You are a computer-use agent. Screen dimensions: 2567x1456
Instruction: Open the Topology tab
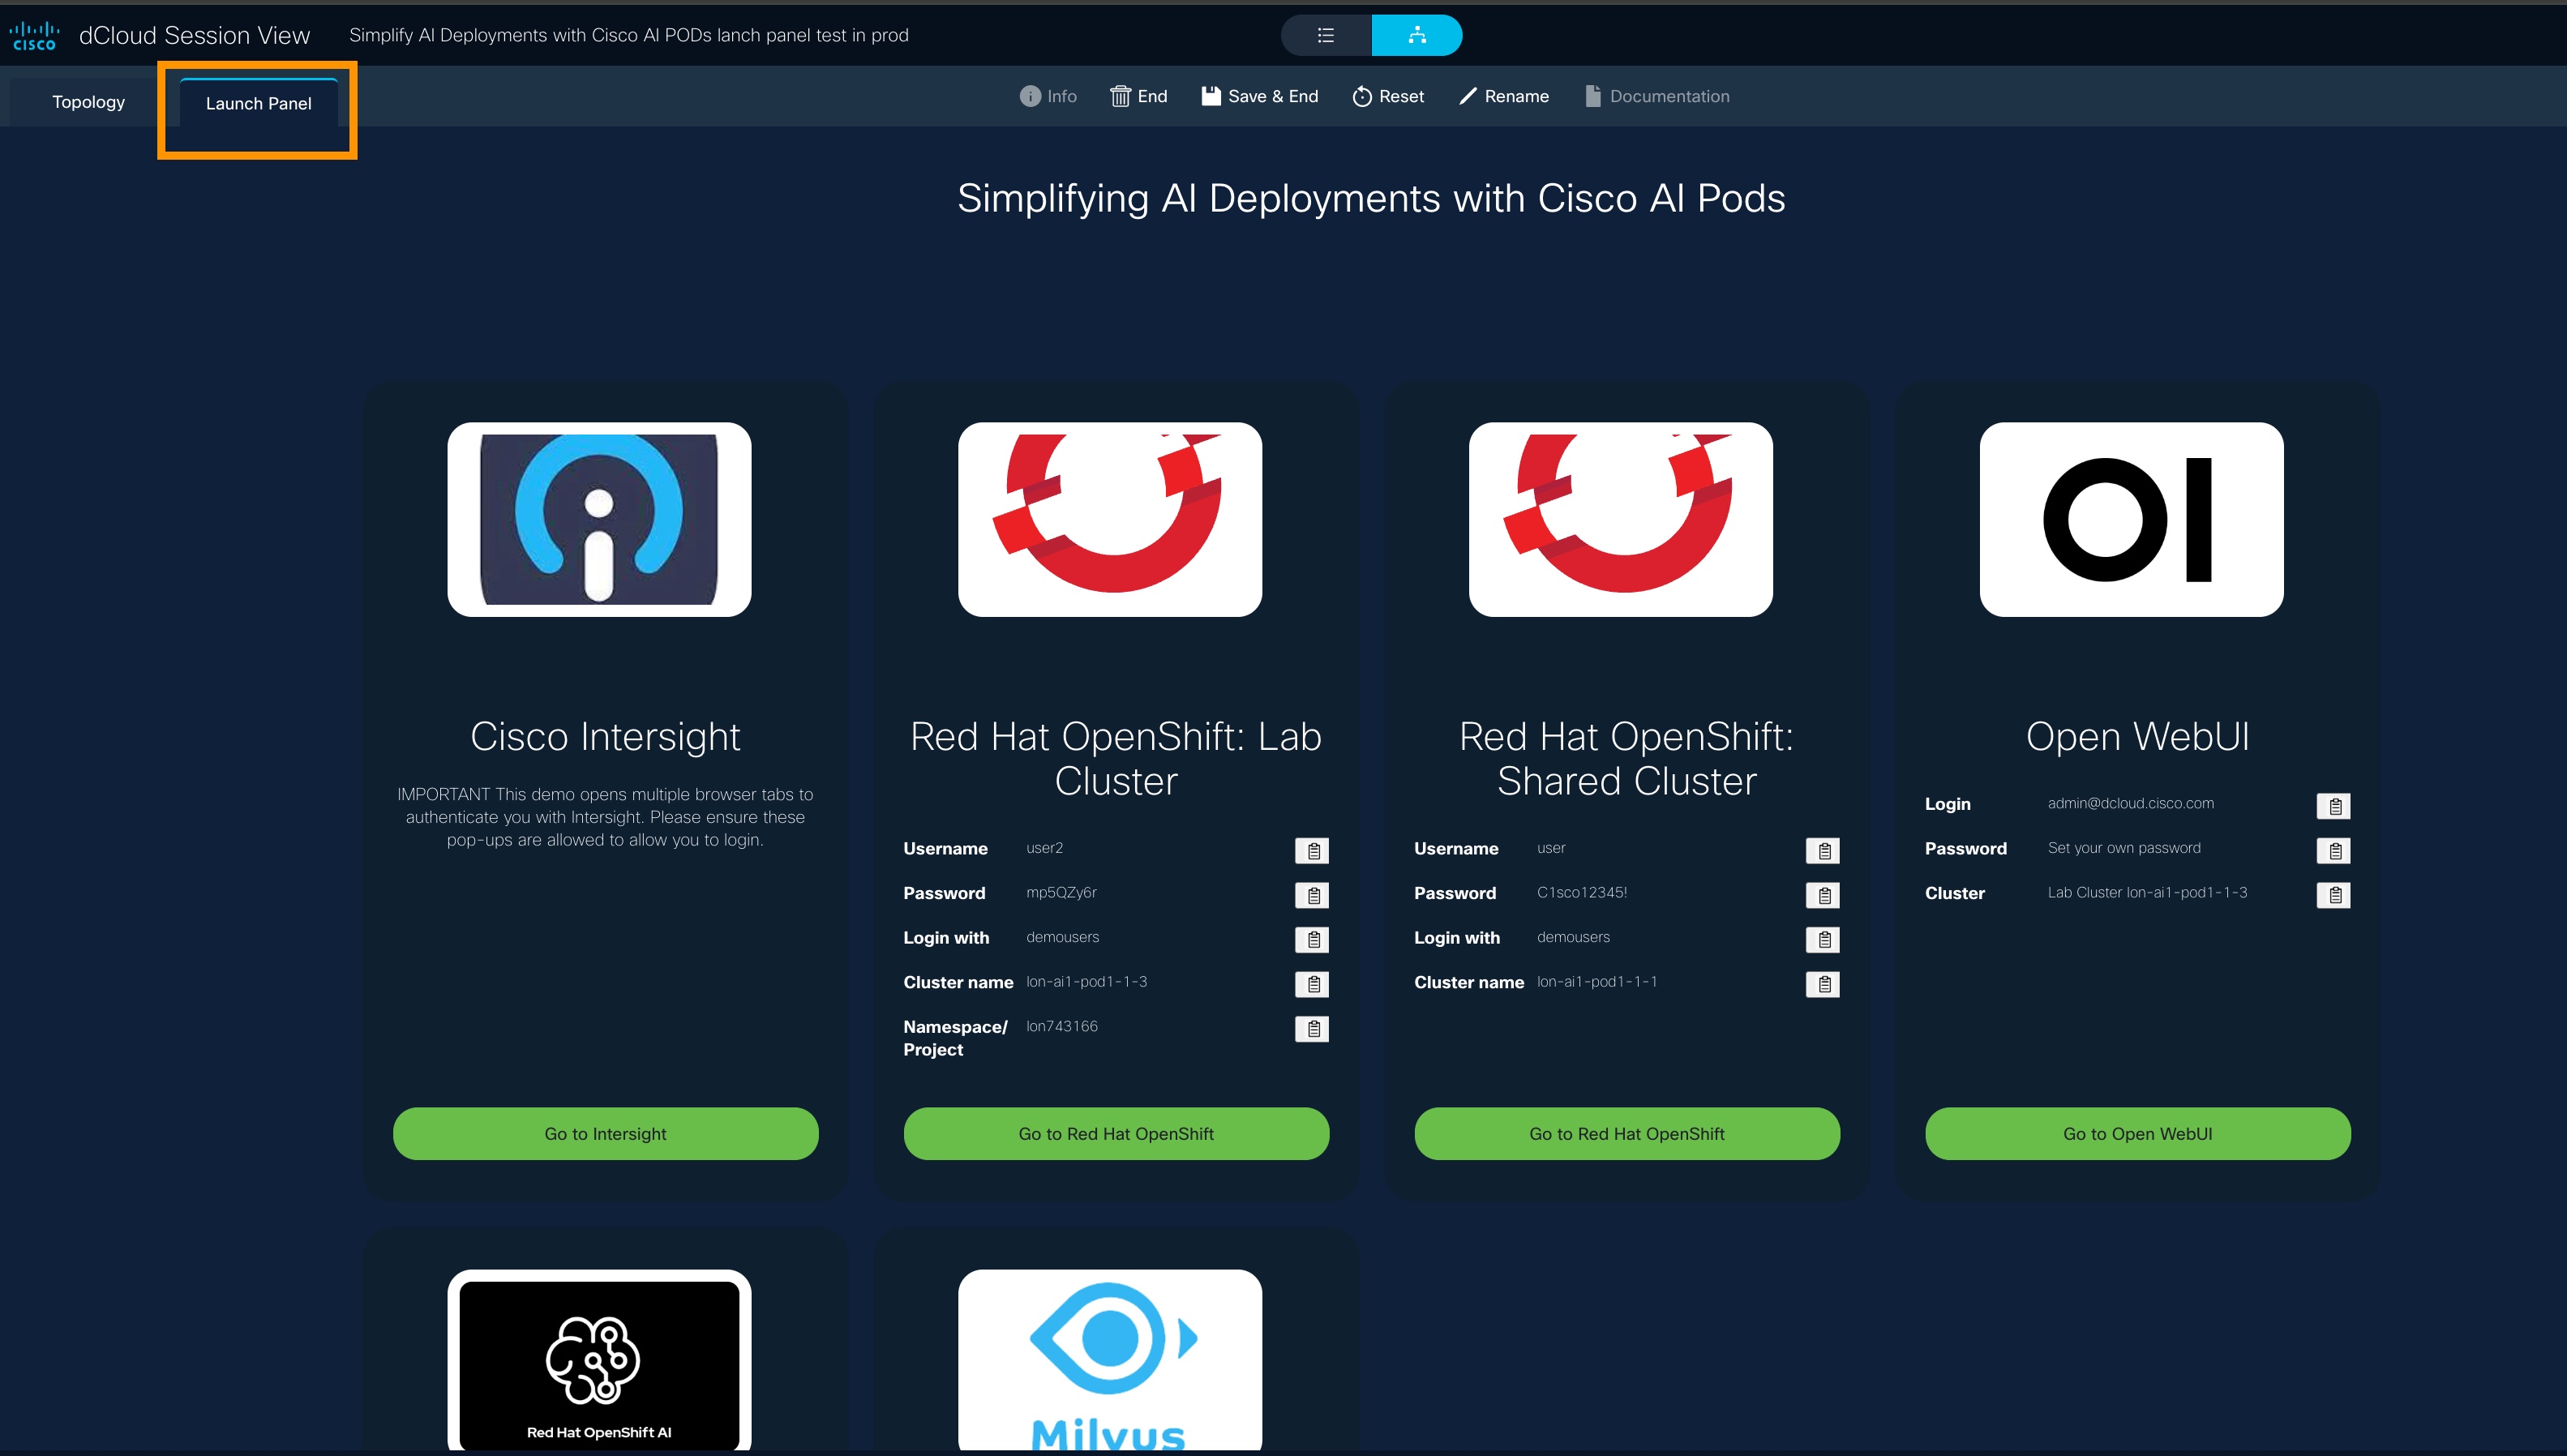[x=88, y=102]
